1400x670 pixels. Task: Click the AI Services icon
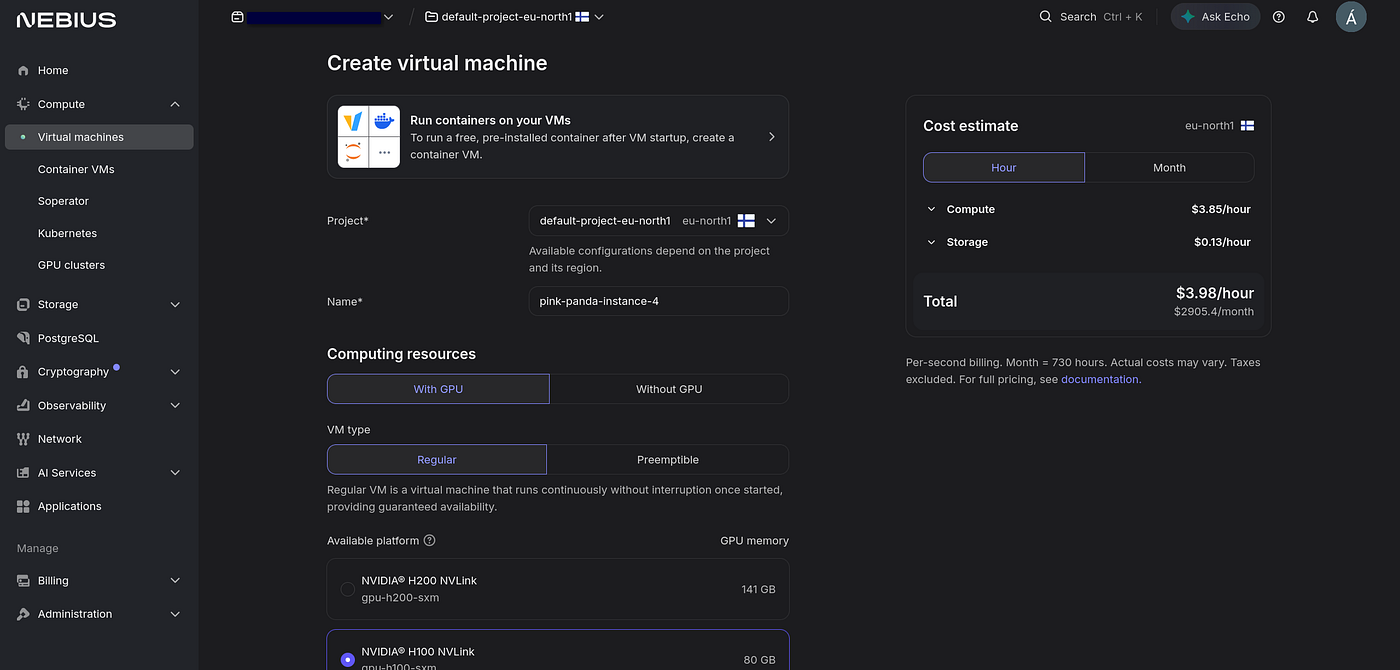pos(23,473)
